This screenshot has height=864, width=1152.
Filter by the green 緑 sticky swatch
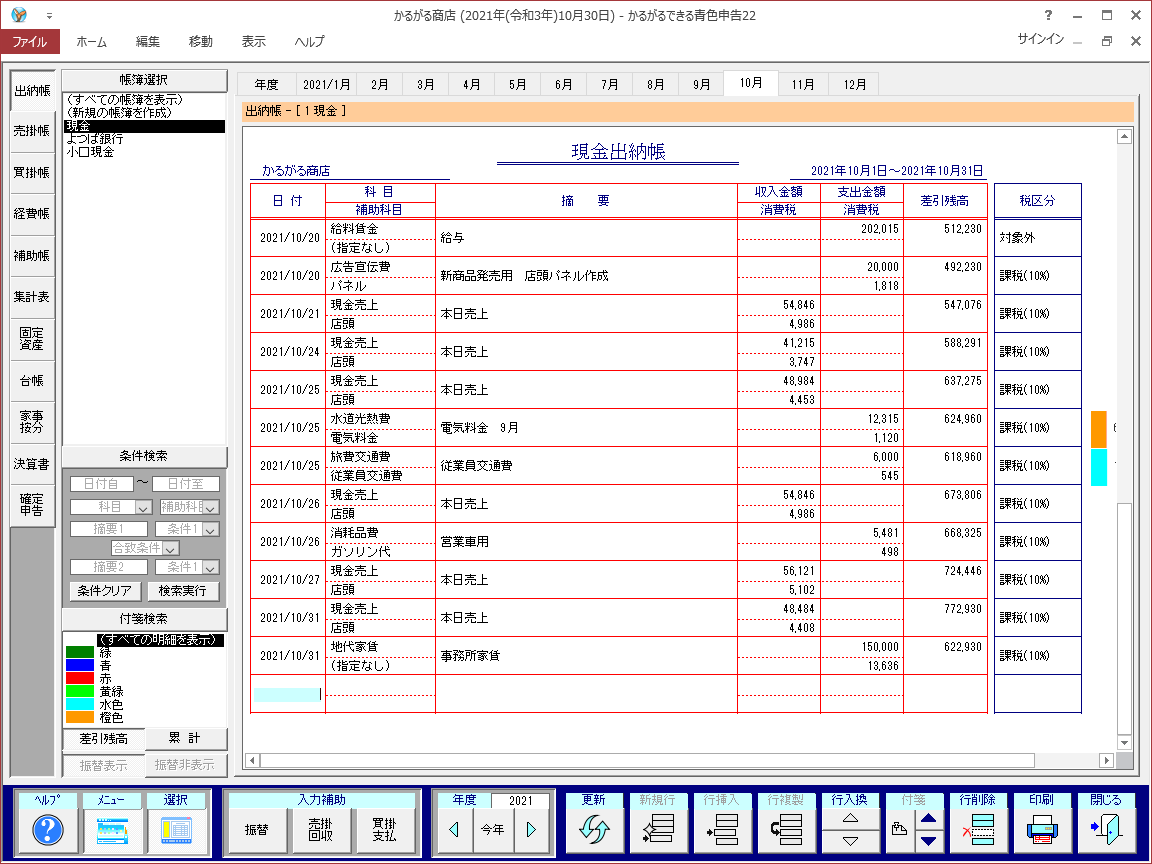[80, 652]
